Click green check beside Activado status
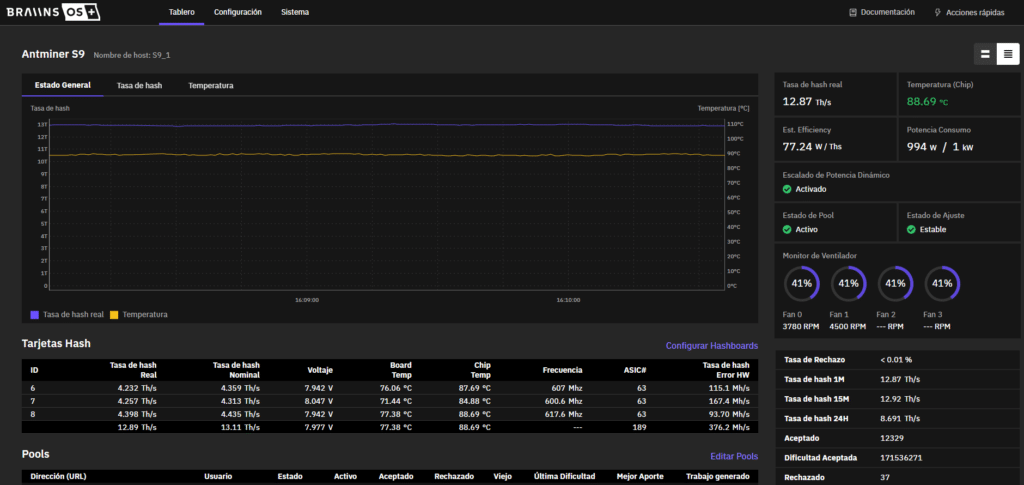Image resolution: width=1024 pixels, height=485 pixels. coord(787,189)
